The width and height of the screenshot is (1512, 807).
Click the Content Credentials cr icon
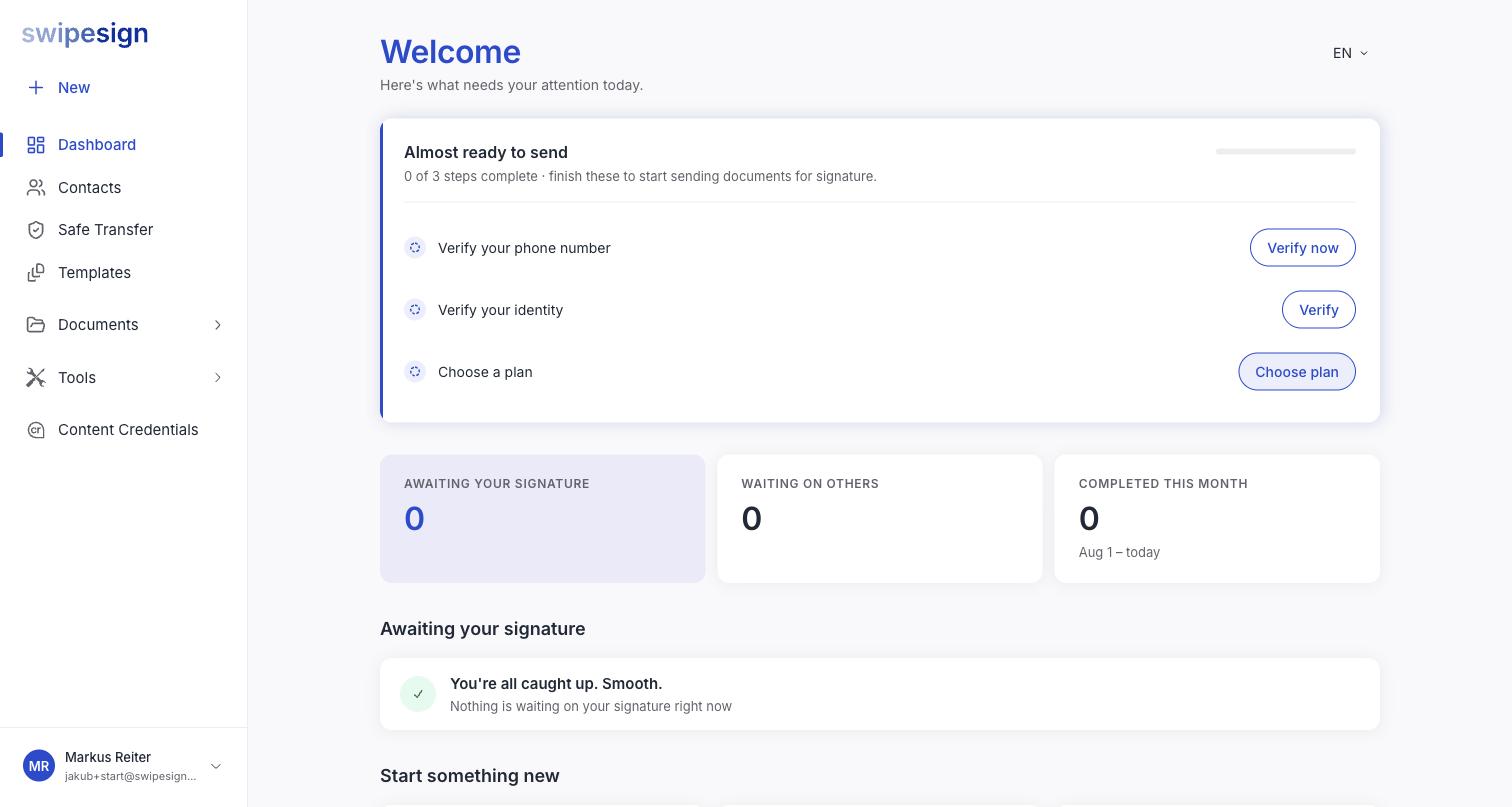(36, 430)
